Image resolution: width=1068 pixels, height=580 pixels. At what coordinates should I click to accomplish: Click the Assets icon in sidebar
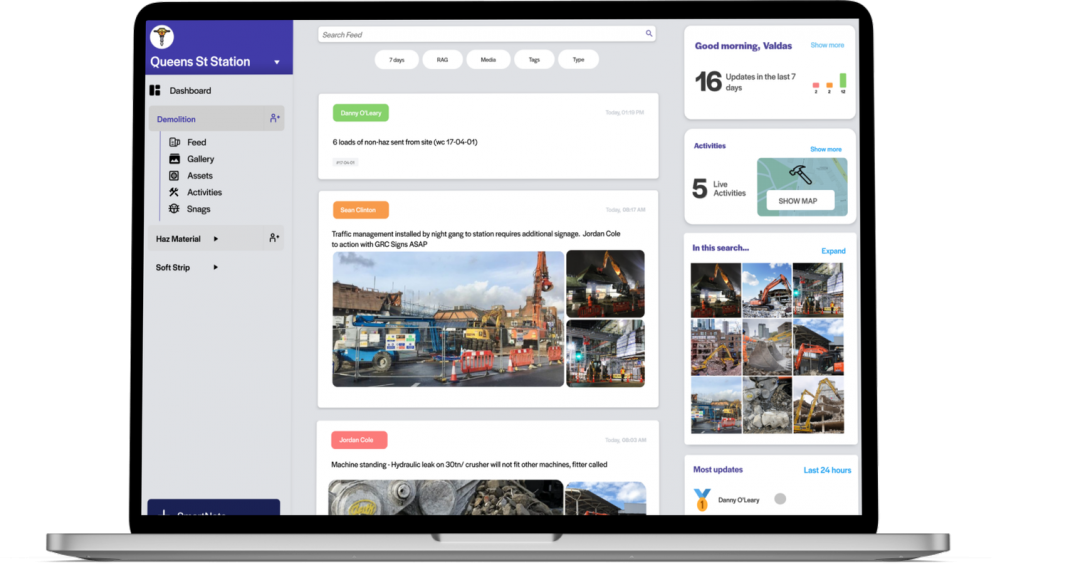[x=174, y=176]
